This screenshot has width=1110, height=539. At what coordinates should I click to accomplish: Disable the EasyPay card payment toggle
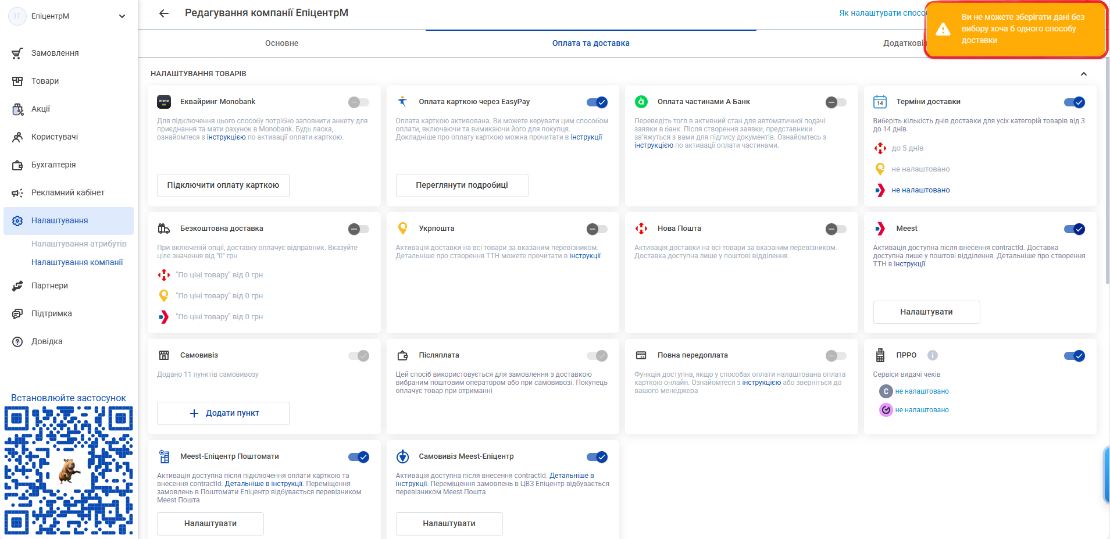pos(597,102)
